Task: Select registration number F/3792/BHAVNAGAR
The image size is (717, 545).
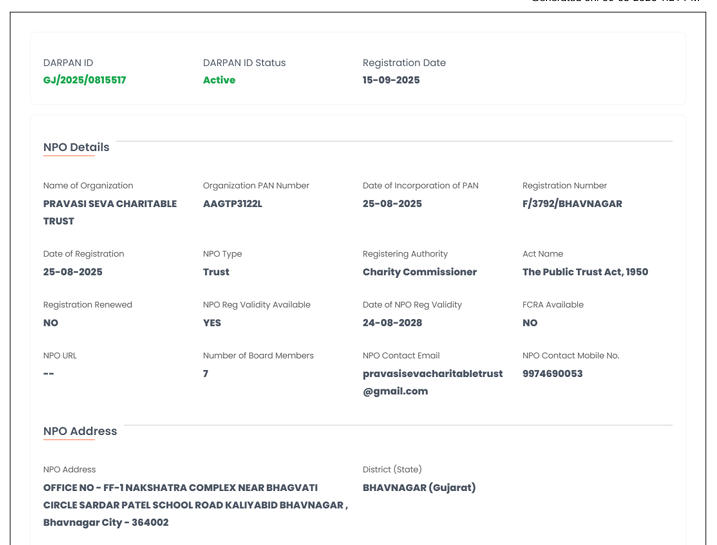Action: tap(572, 204)
